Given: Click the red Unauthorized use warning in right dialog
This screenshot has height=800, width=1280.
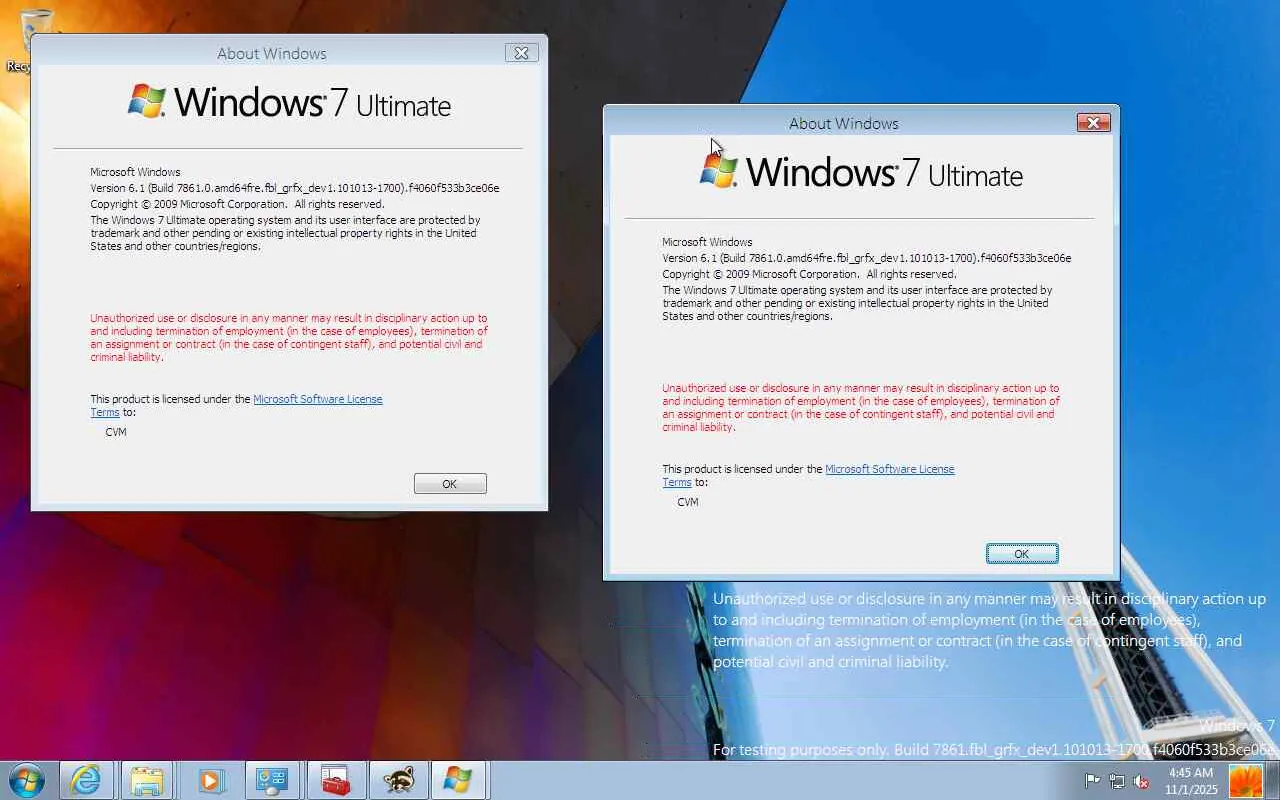Looking at the screenshot, I should click(x=861, y=407).
